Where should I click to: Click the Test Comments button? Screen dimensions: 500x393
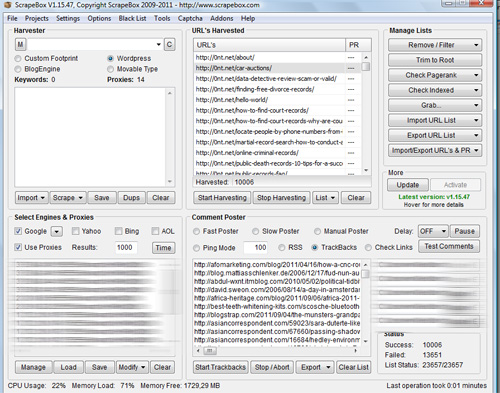coord(449,246)
